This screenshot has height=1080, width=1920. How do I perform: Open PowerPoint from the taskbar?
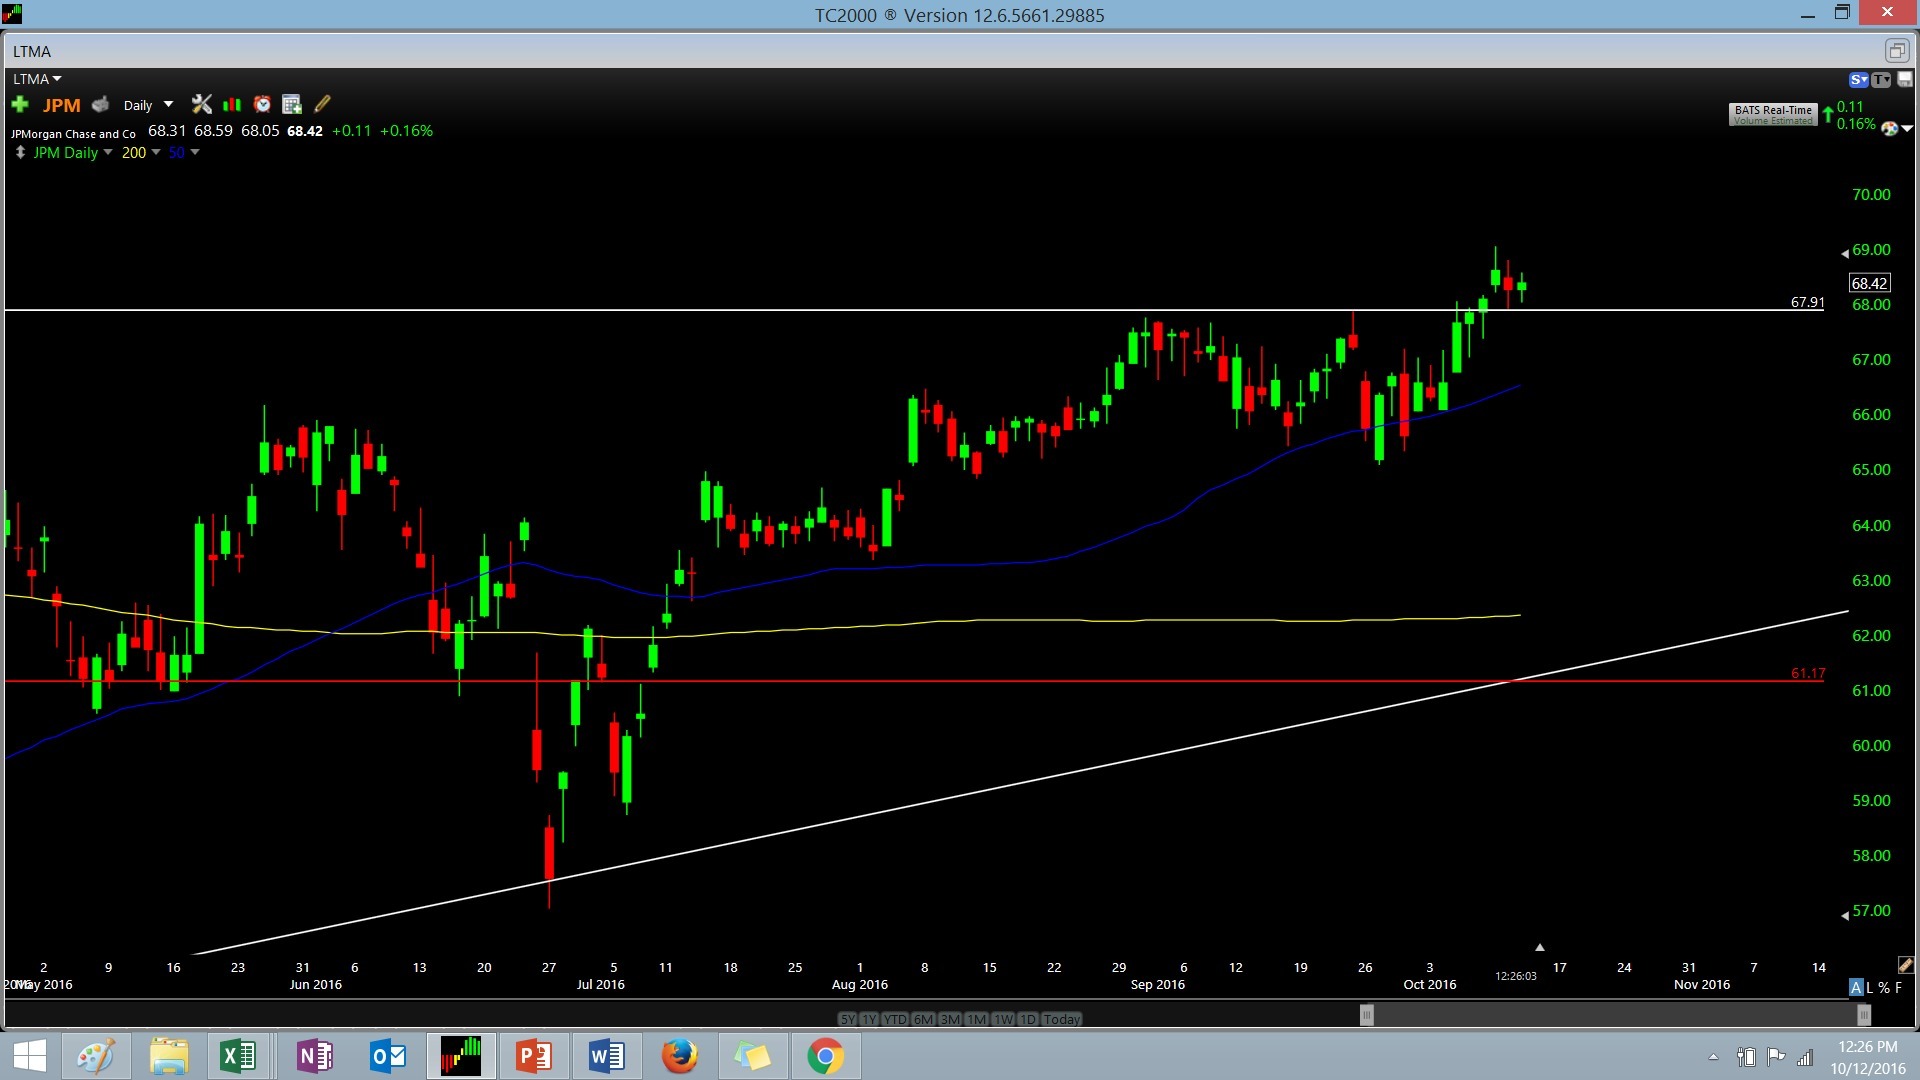[x=534, y=1056]
